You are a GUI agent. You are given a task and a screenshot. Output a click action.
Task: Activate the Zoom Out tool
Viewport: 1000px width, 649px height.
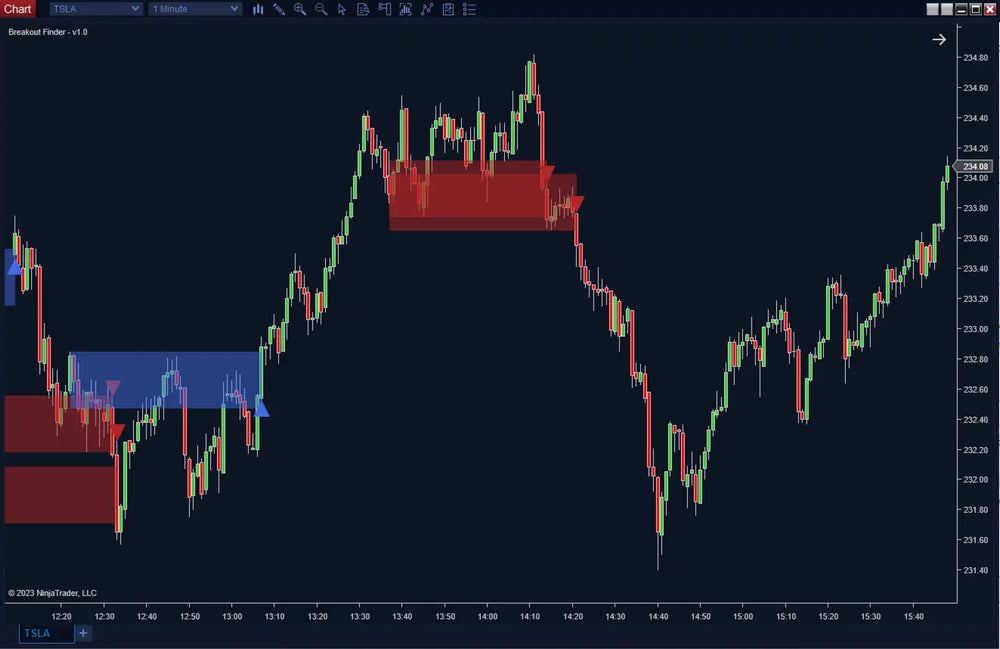[321, 9]
